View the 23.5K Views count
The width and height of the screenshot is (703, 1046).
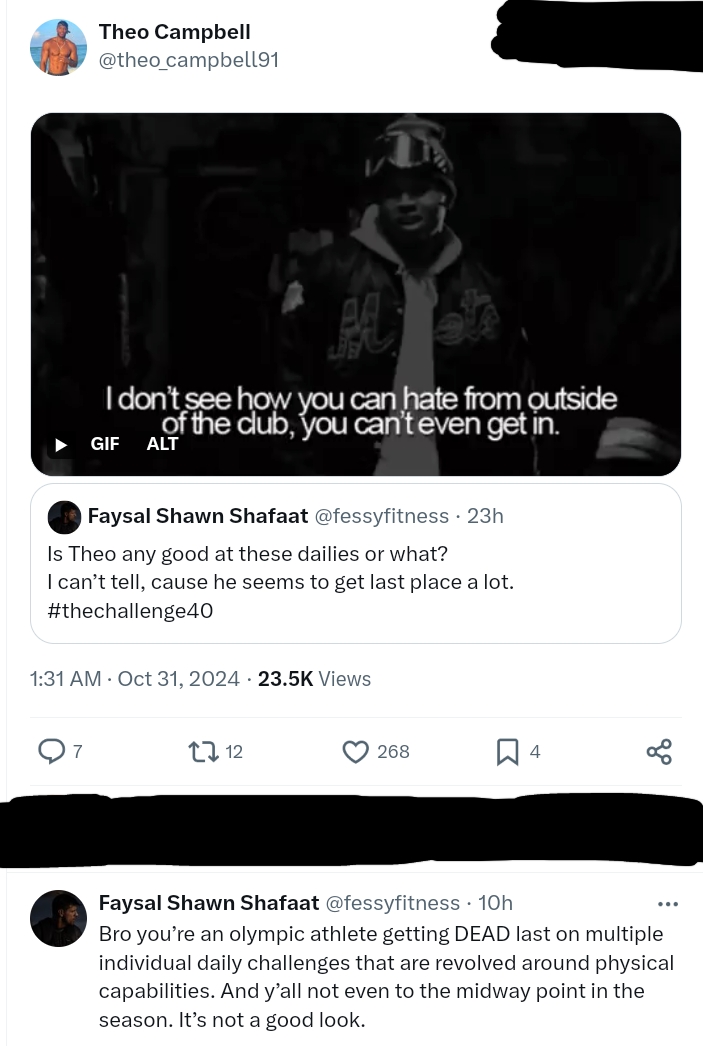pos(314,678)
